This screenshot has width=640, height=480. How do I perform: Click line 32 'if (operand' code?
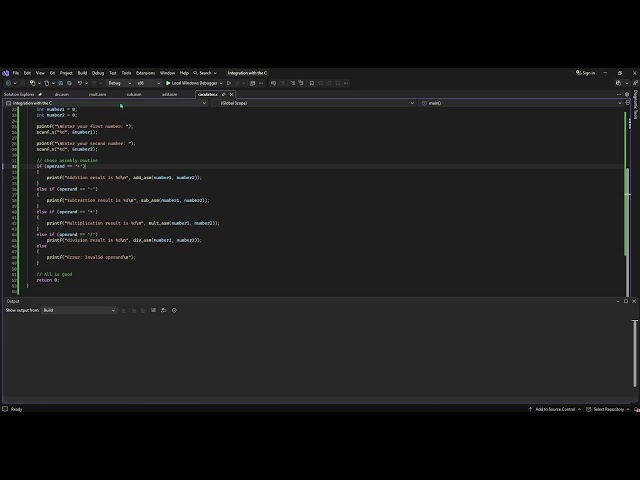click(61, 166)
